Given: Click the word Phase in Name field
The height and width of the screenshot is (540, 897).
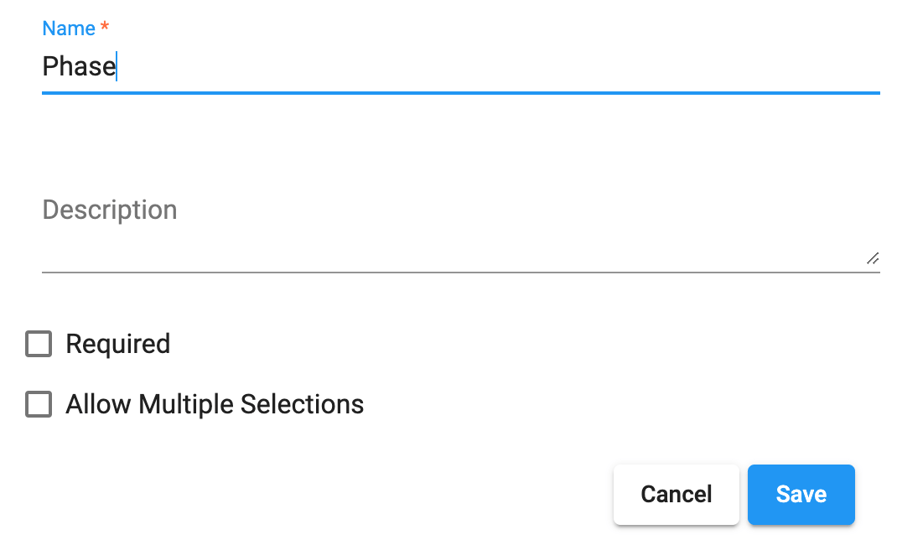Looking at the screenshot, I should [x=78, y=67].
